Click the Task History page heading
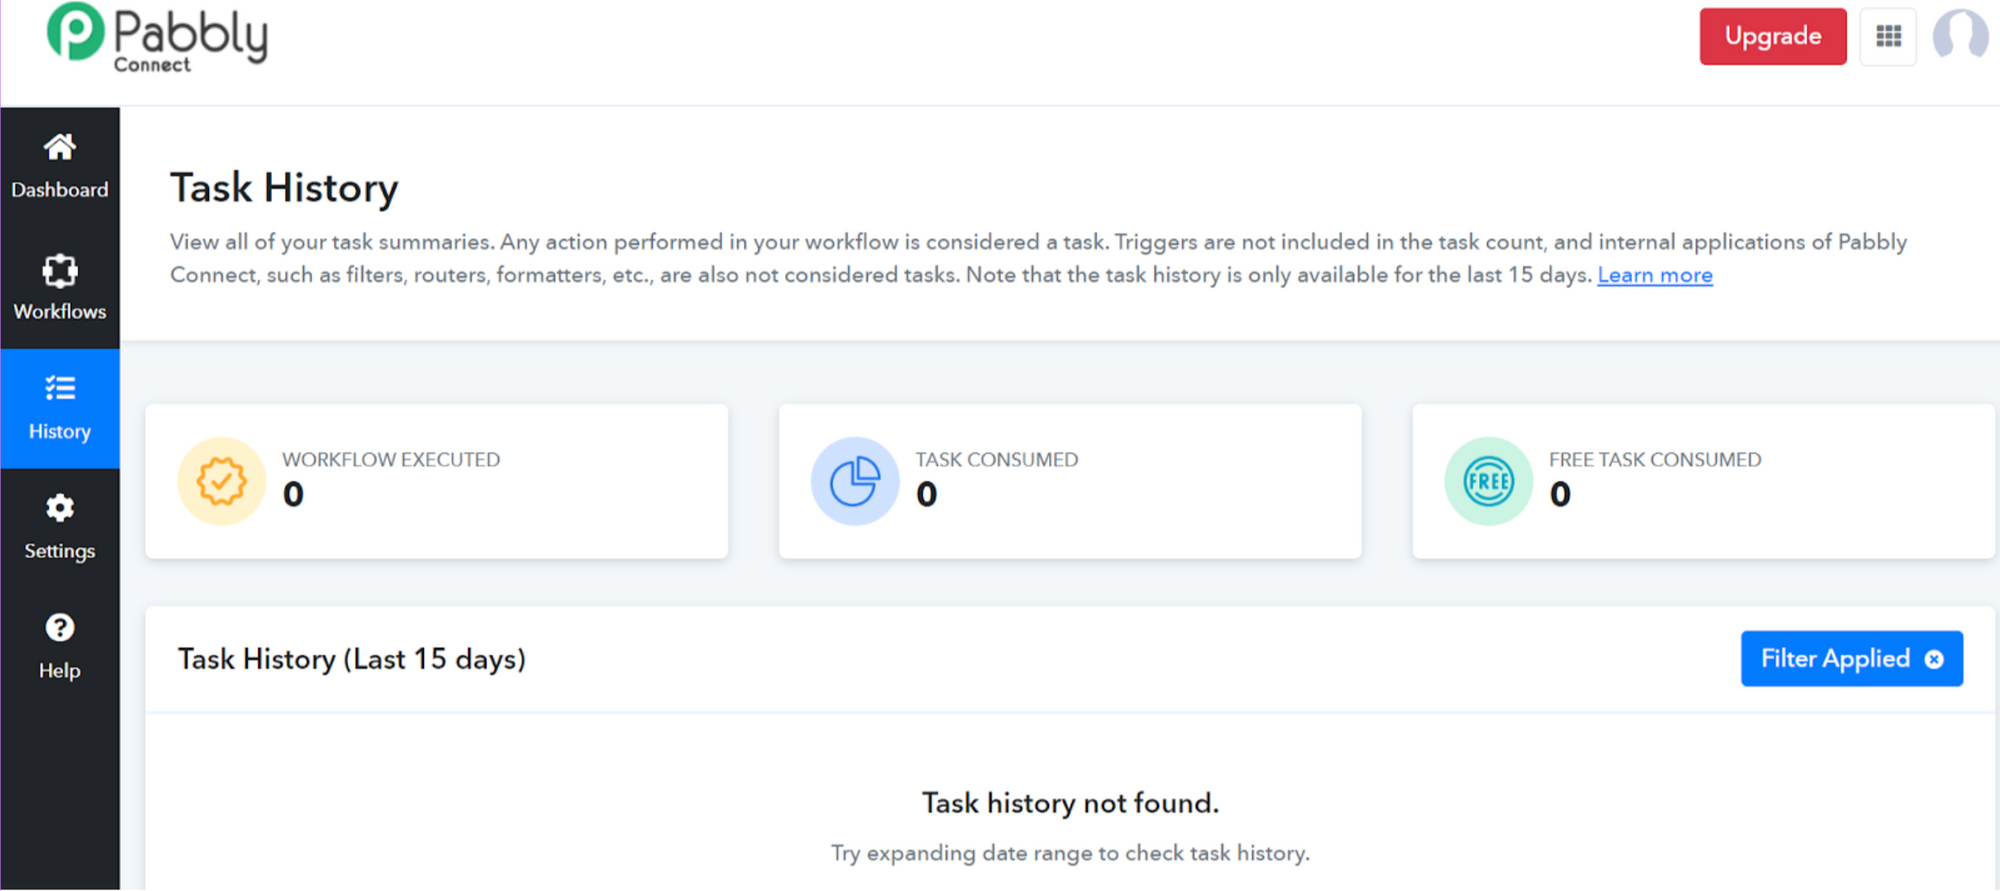Viewport: 2000px width, 891px height. pos(284,188)
